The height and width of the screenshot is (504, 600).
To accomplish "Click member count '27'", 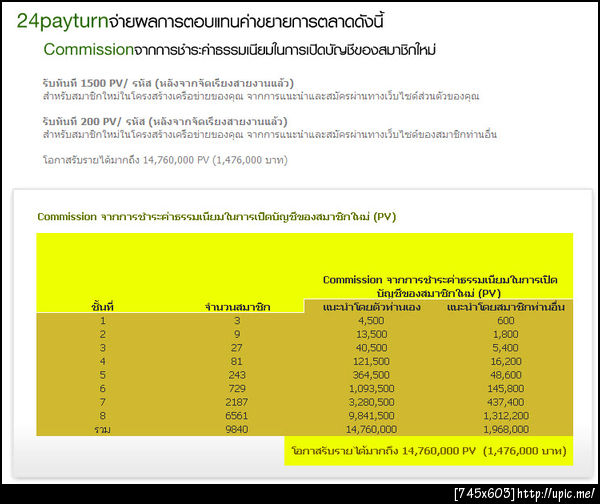I will (x=237, y=348).
